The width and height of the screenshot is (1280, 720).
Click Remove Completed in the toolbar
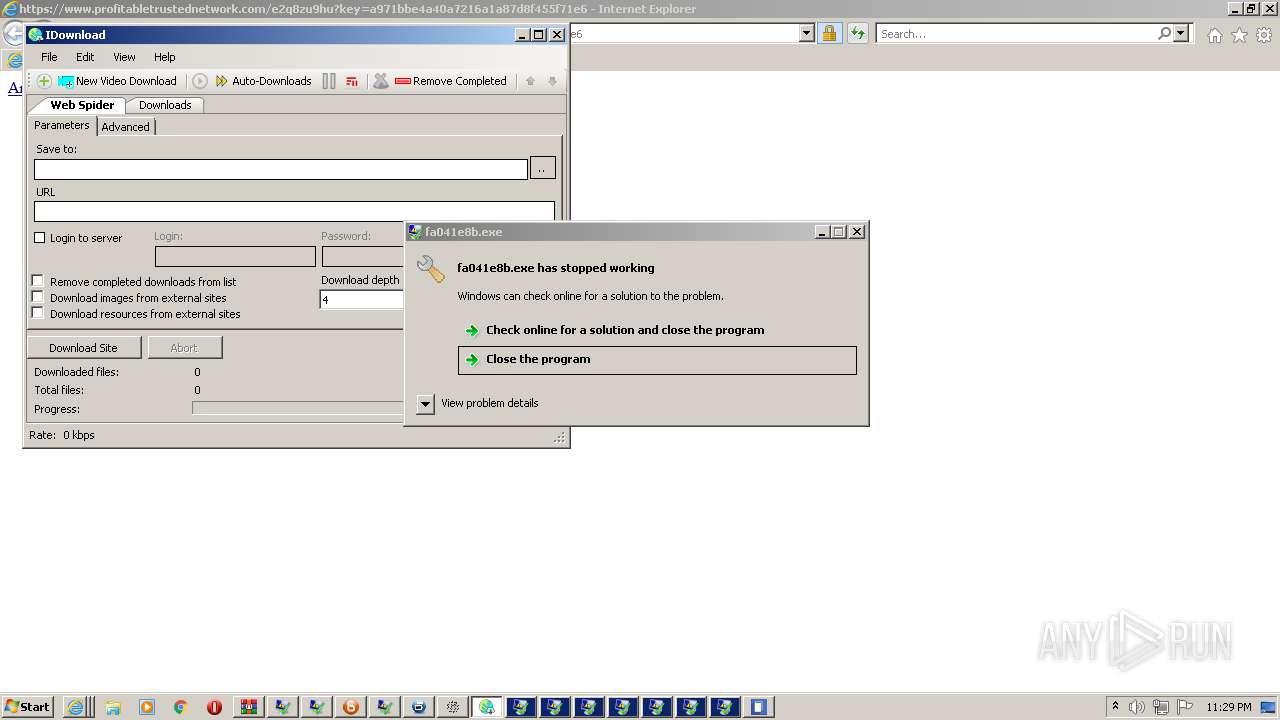point(451,81)
